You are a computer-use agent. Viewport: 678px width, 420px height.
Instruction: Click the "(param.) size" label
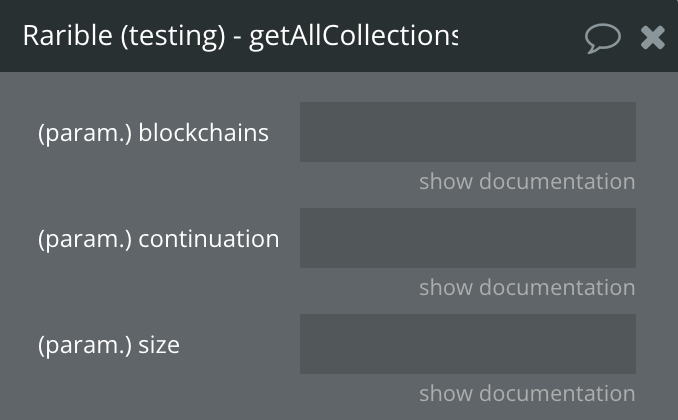(x=109, y=345)
